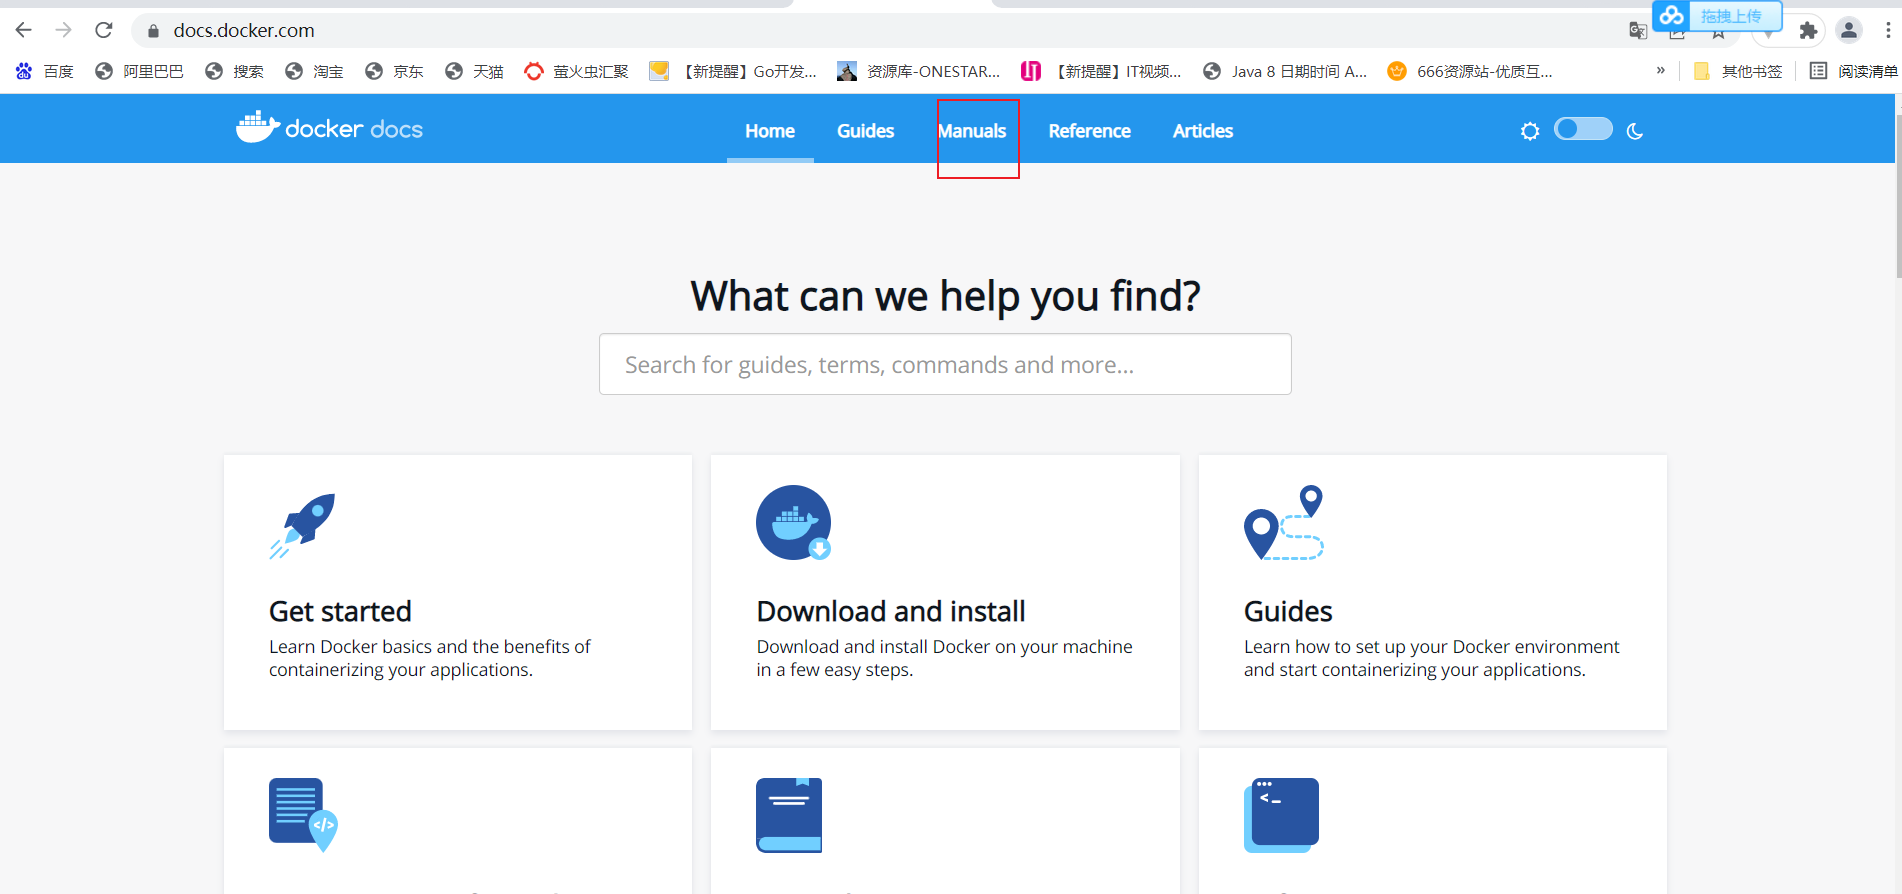Click the Baidu cloud drag-upload widget

1717,16
